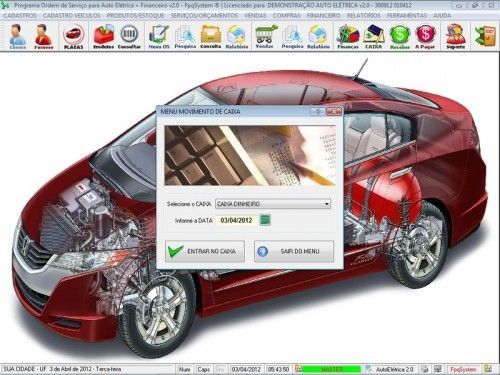Click the 05:43:50 clock in status bar
The height and width of the screenshot is (375, 500).
click(278, 369)
